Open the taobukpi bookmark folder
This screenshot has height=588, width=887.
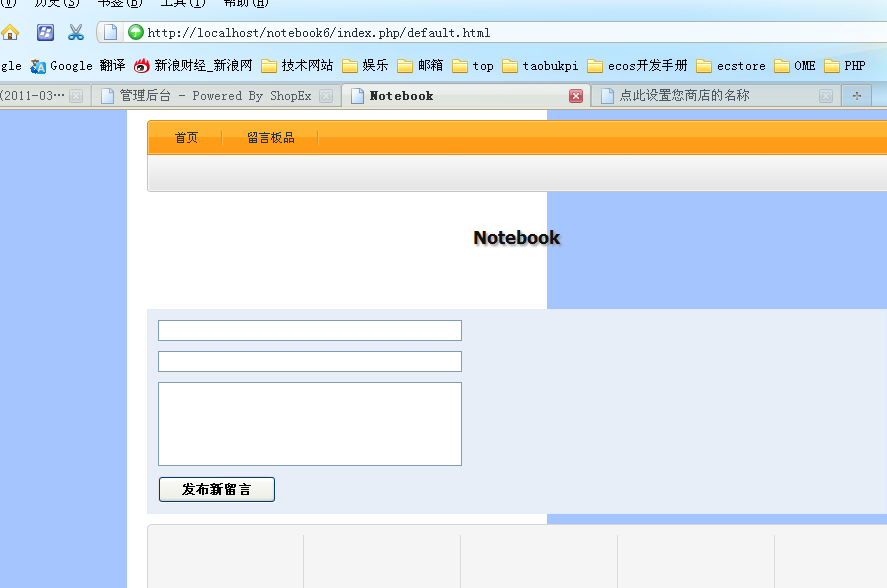click(540, 66)
